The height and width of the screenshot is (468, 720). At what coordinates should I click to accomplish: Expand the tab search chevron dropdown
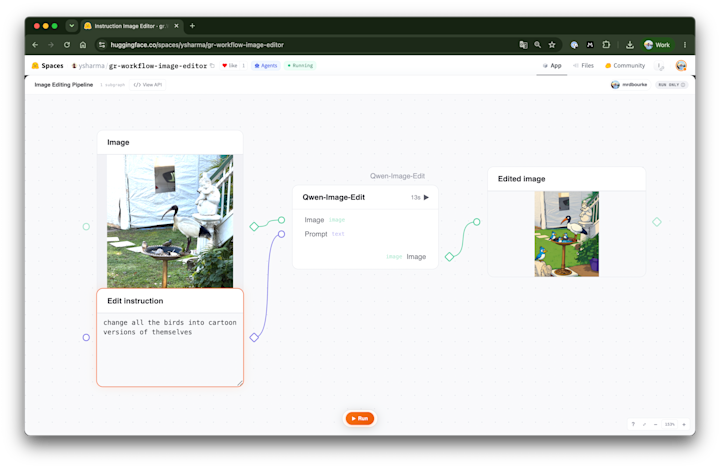click(72, 26)
